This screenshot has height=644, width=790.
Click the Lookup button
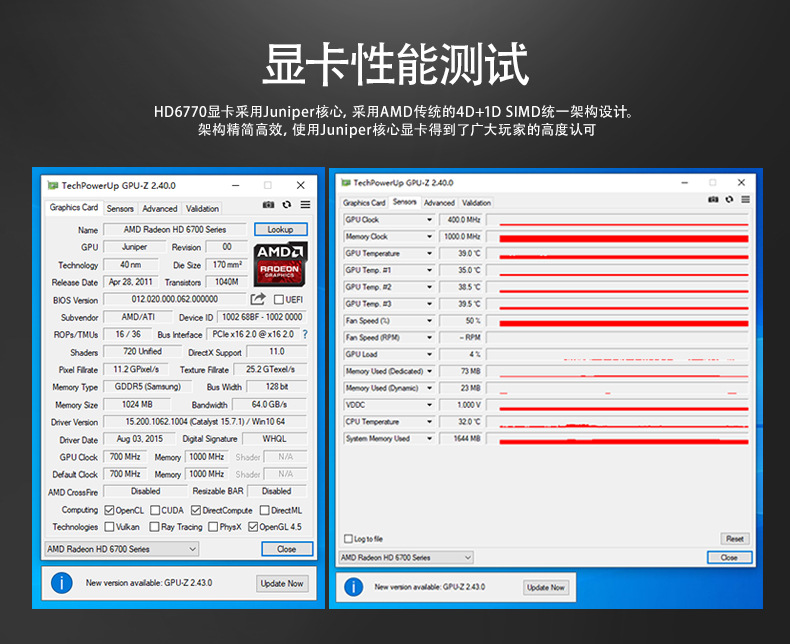coord(281,229)
